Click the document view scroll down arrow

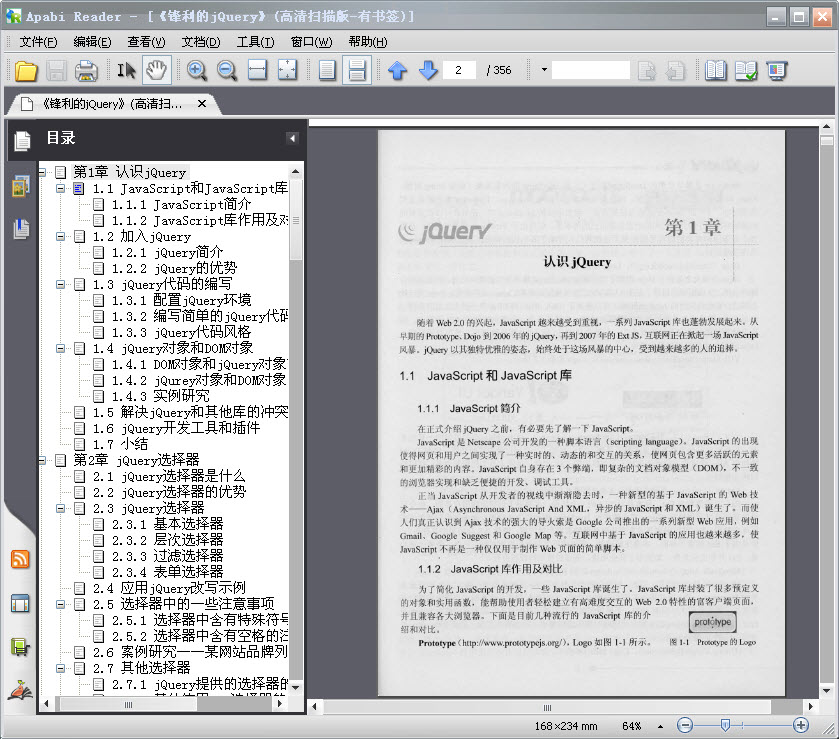tap(827, 691)
